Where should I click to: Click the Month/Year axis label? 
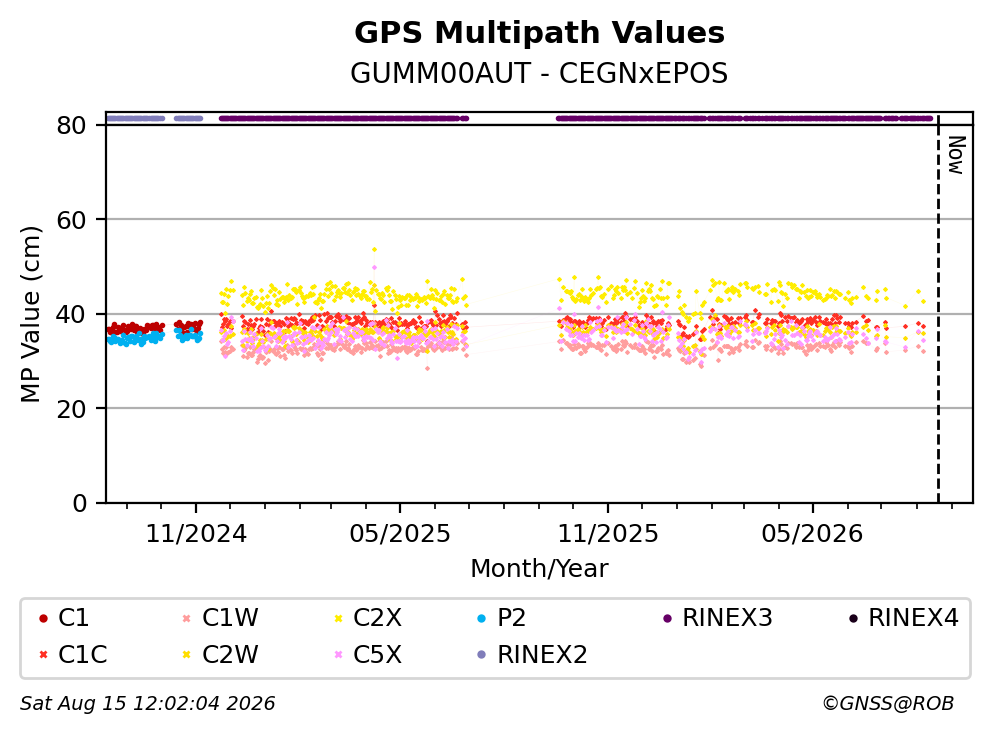[x=540, y=569]
